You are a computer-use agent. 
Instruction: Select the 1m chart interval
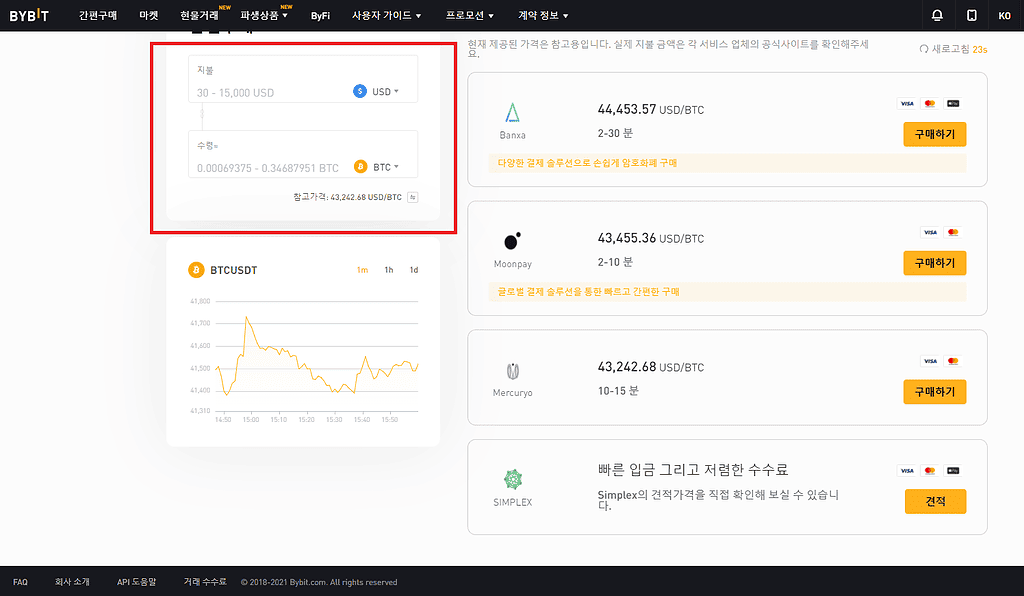click(x=362, y=270)
